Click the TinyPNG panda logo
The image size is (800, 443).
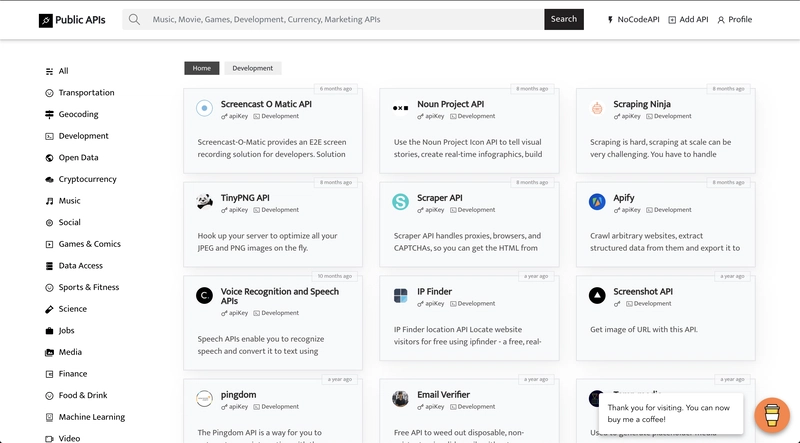[204, 202]
